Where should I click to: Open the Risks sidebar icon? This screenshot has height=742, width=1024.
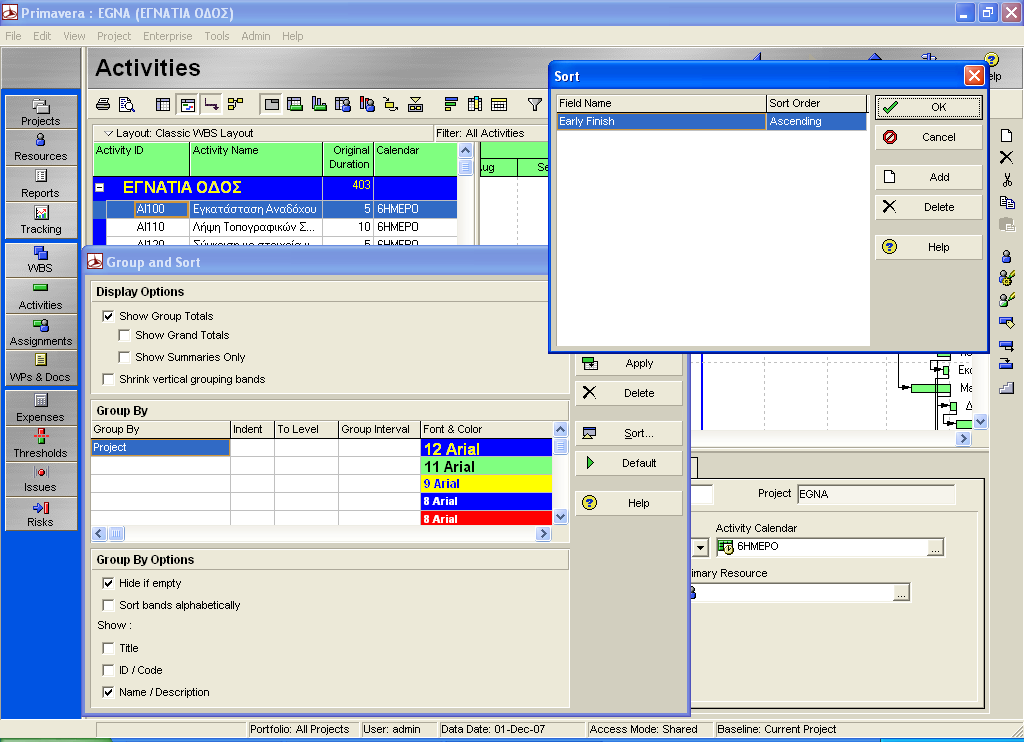[40, 513]
